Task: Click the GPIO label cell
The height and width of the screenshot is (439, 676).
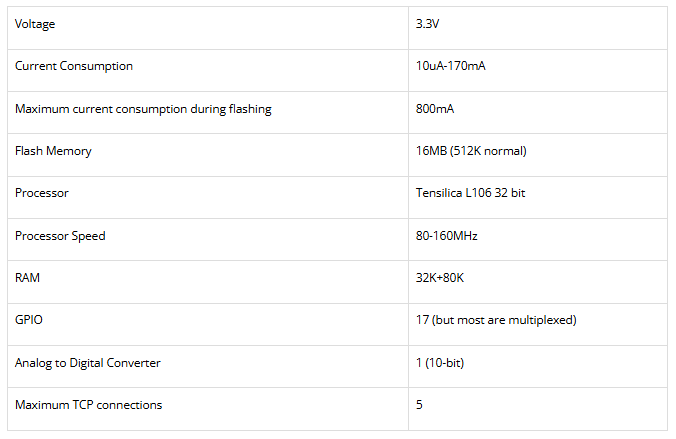Action: [29, 320]
